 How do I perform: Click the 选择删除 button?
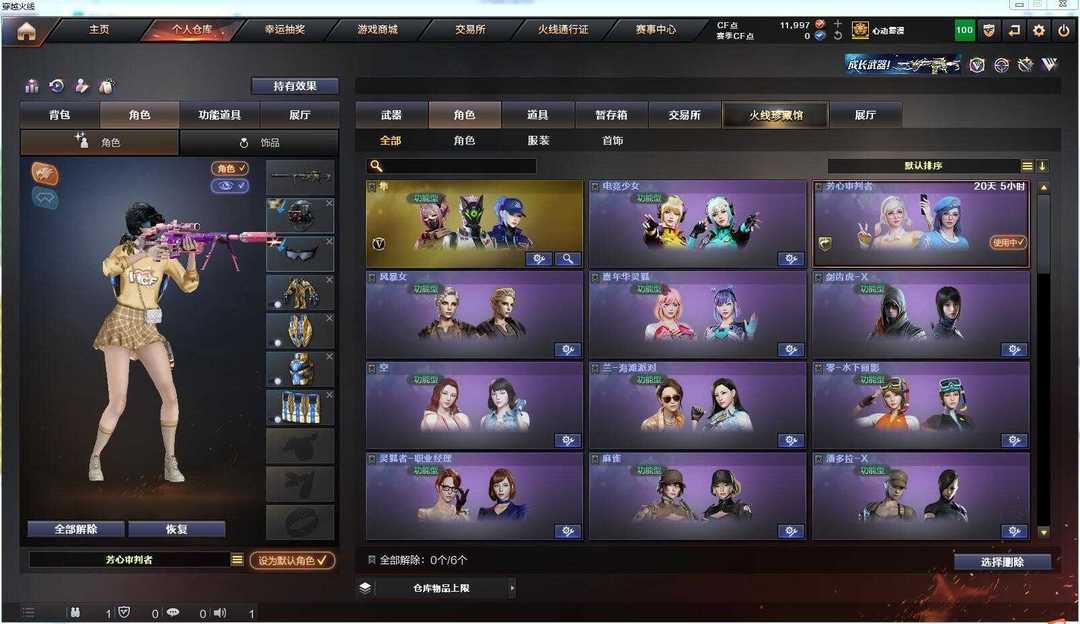coord(1002,562)
